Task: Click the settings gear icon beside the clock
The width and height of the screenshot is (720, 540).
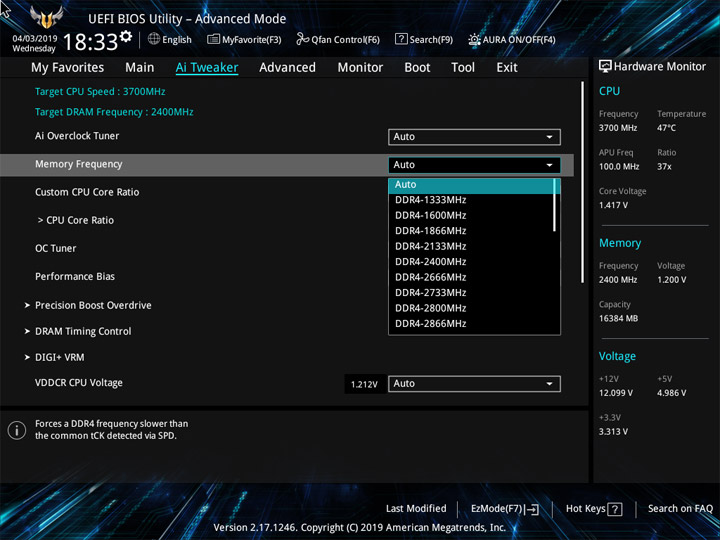Action: coord(126,37)
